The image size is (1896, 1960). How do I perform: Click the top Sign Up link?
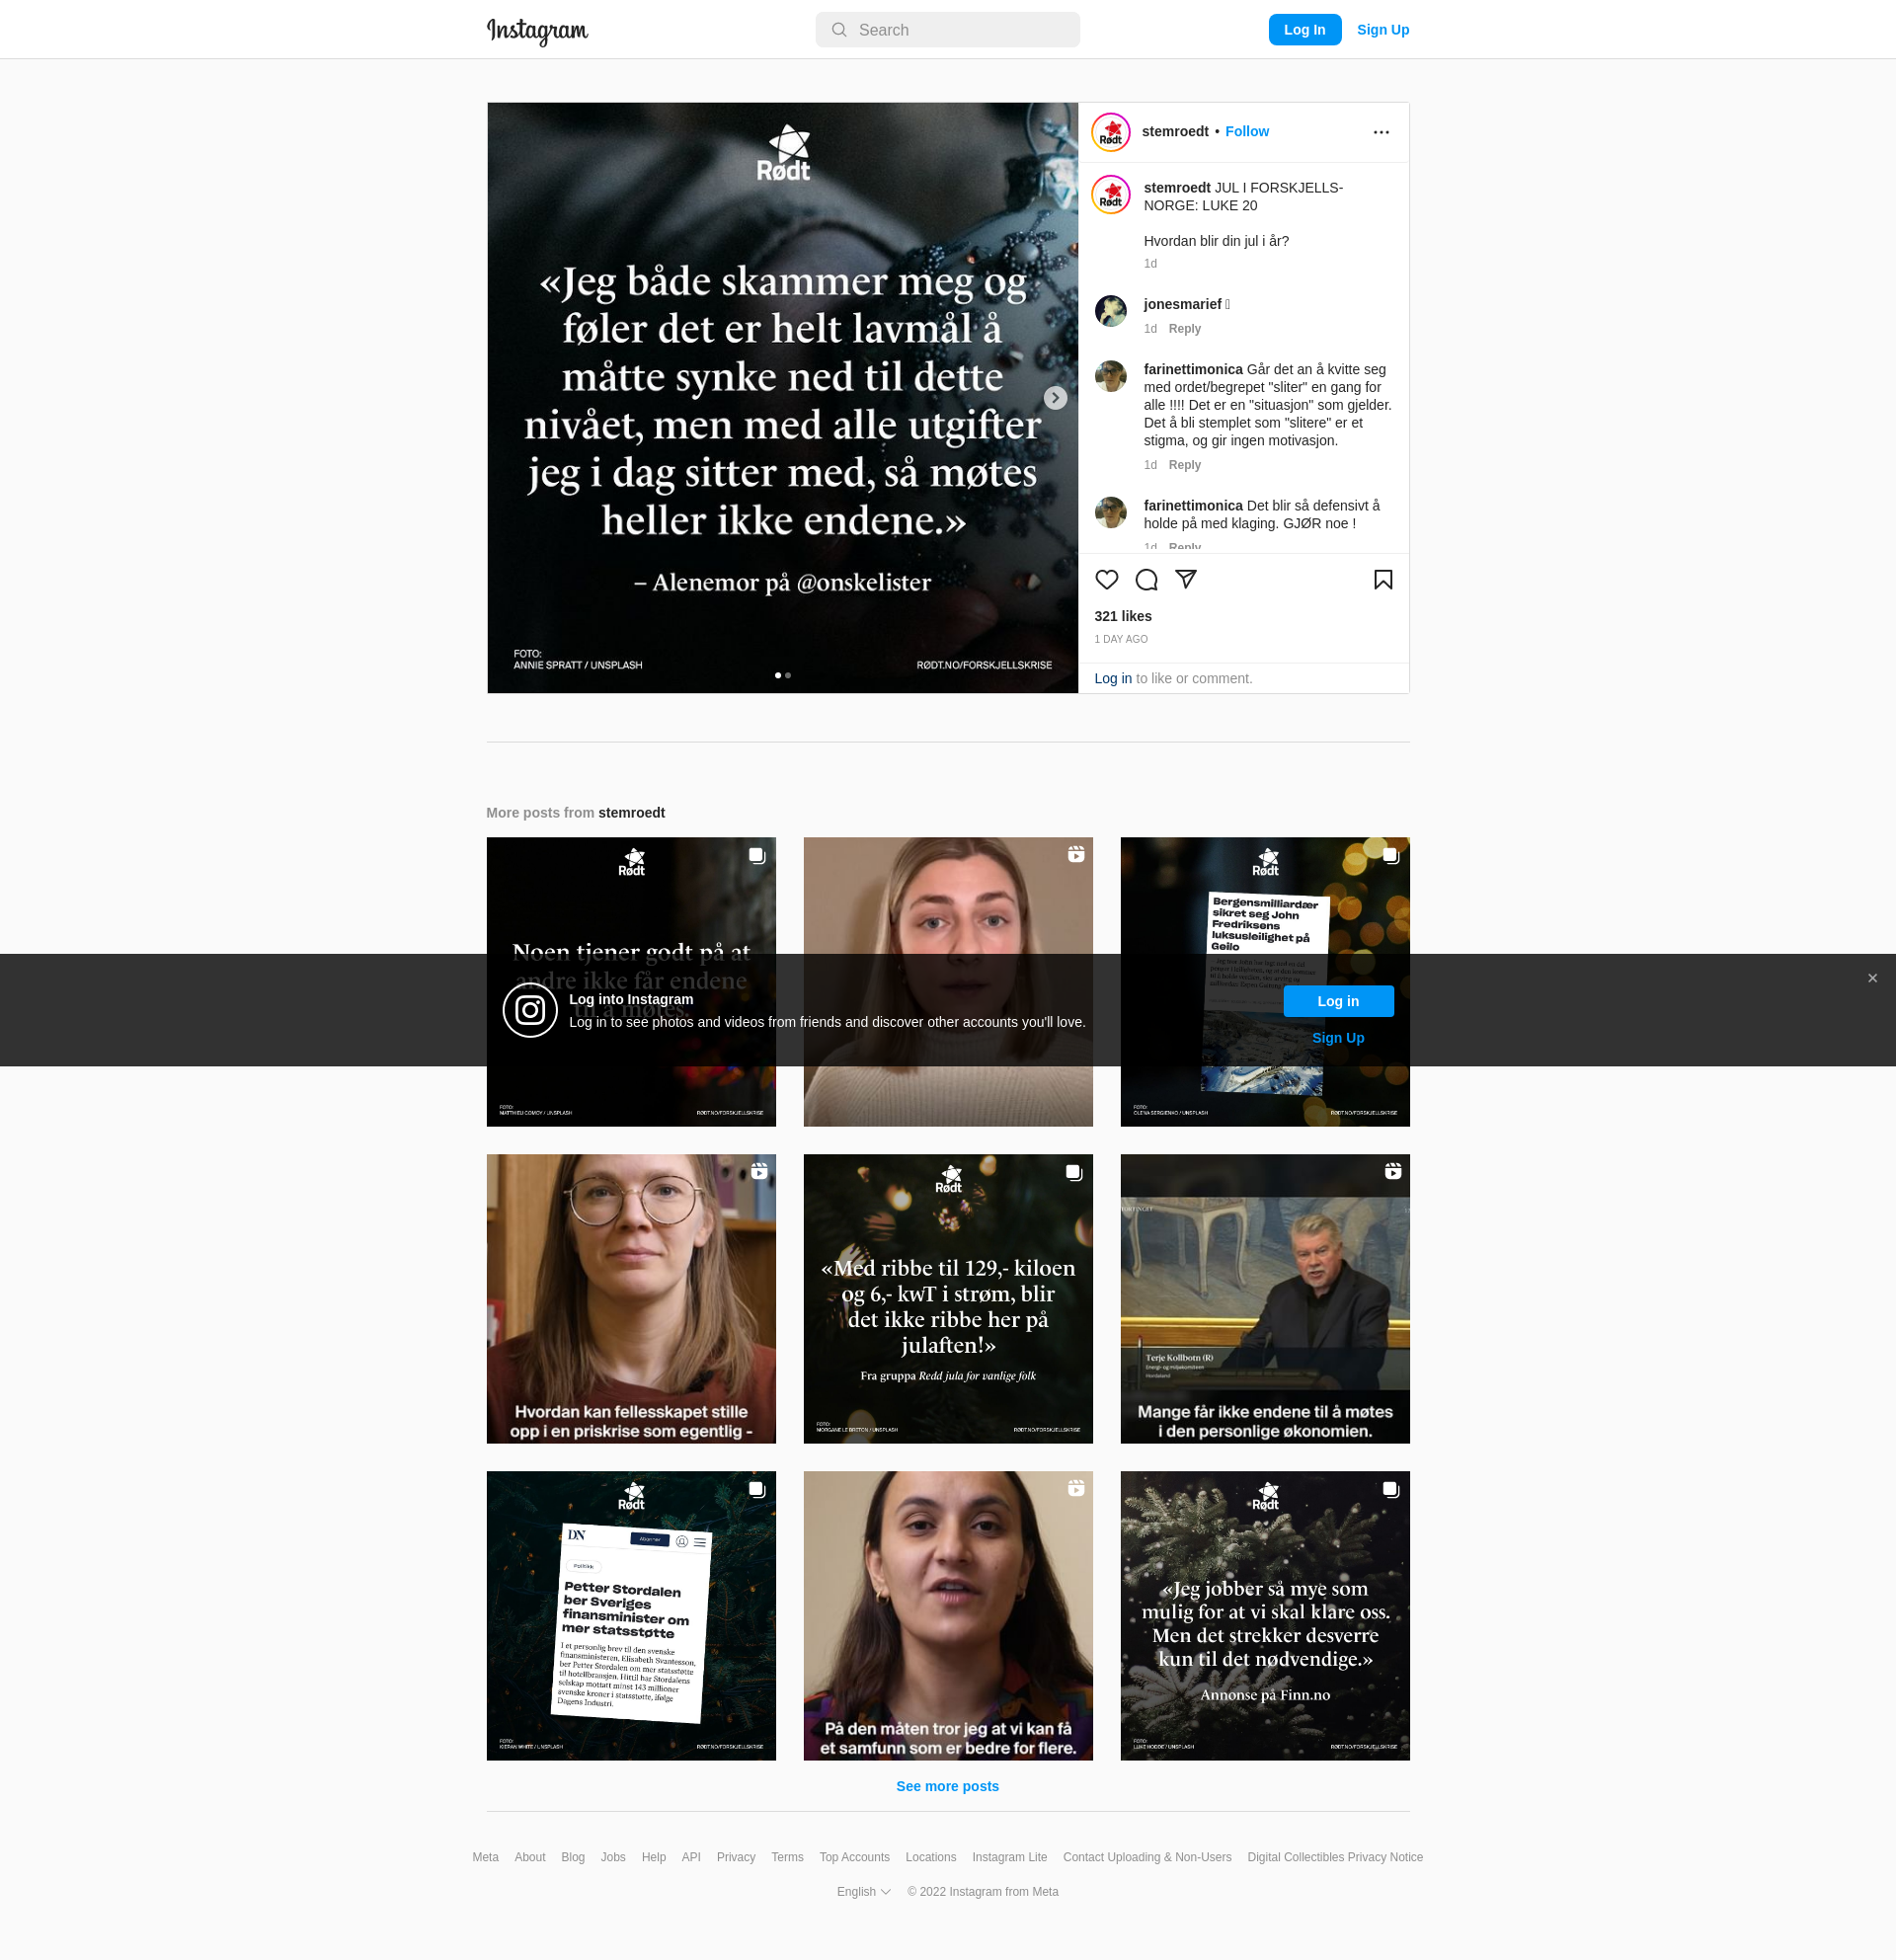pyautogui.click(x=1382, y=30)
